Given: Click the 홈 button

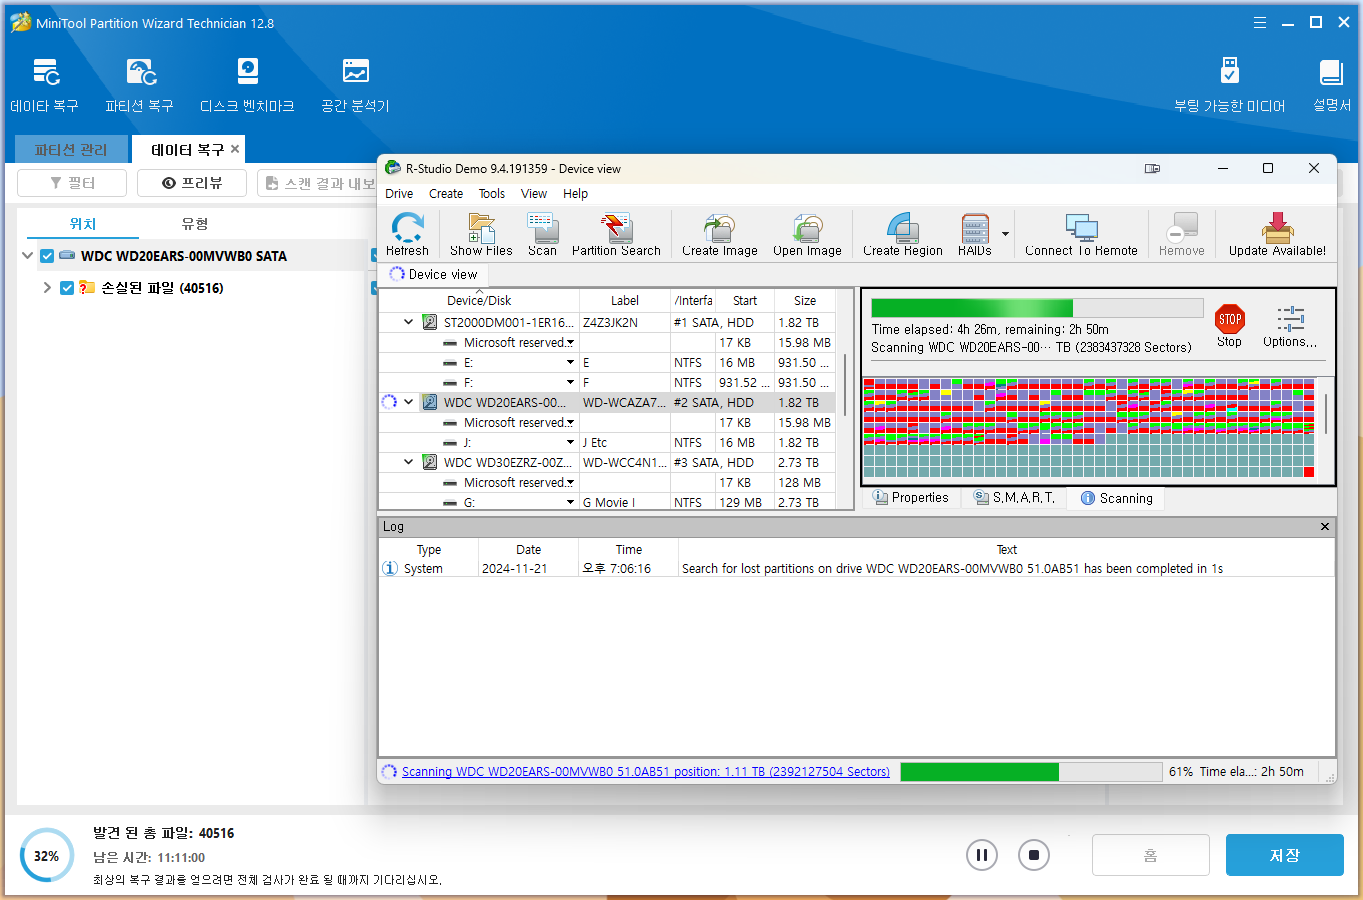Looking at the screenshot, I should pyautogui.click(x=1150, y=855).
